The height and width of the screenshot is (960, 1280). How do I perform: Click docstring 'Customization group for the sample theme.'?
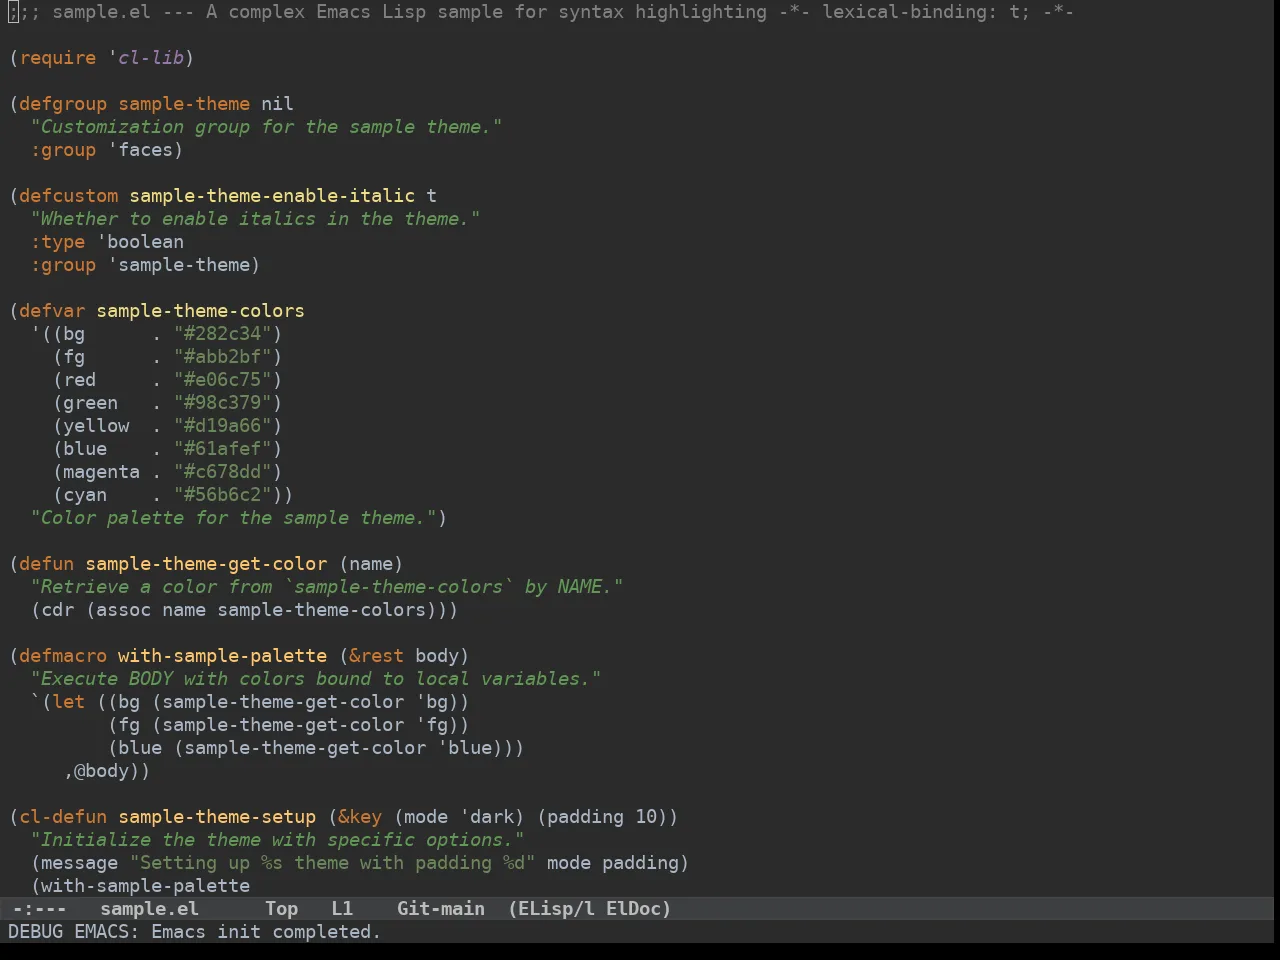pos(266,127)
